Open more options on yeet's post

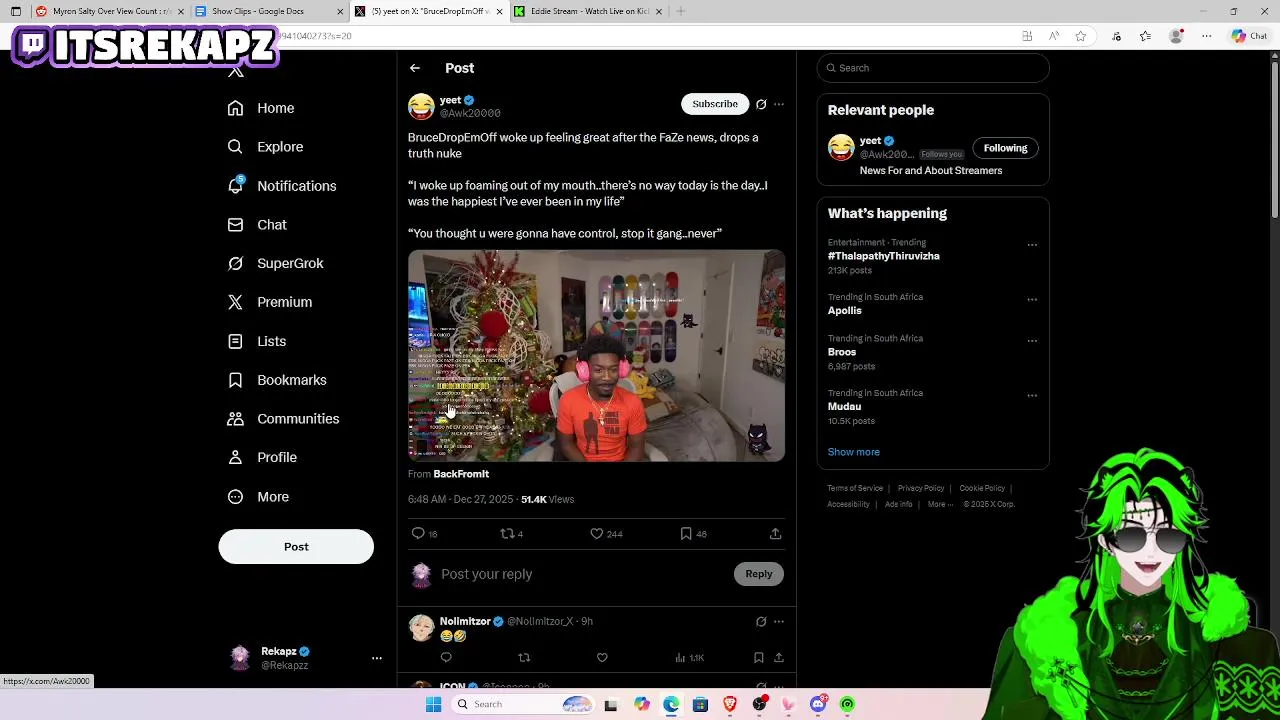pos(779,104)
